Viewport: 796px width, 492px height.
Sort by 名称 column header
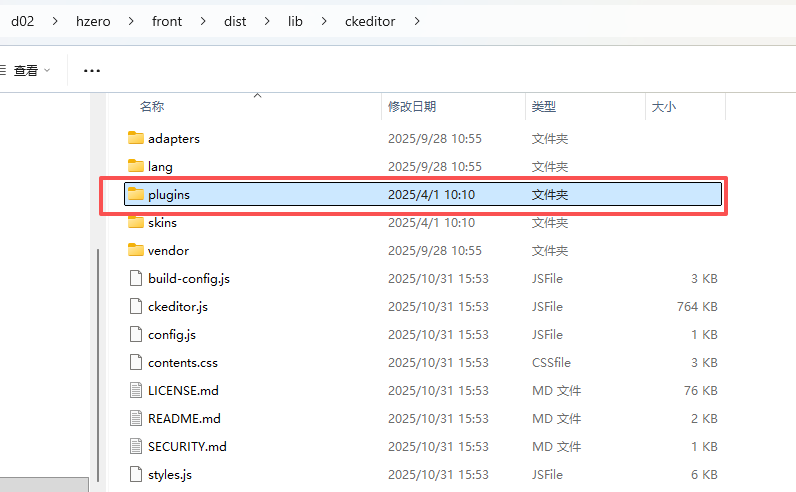[x=152, y=106]
